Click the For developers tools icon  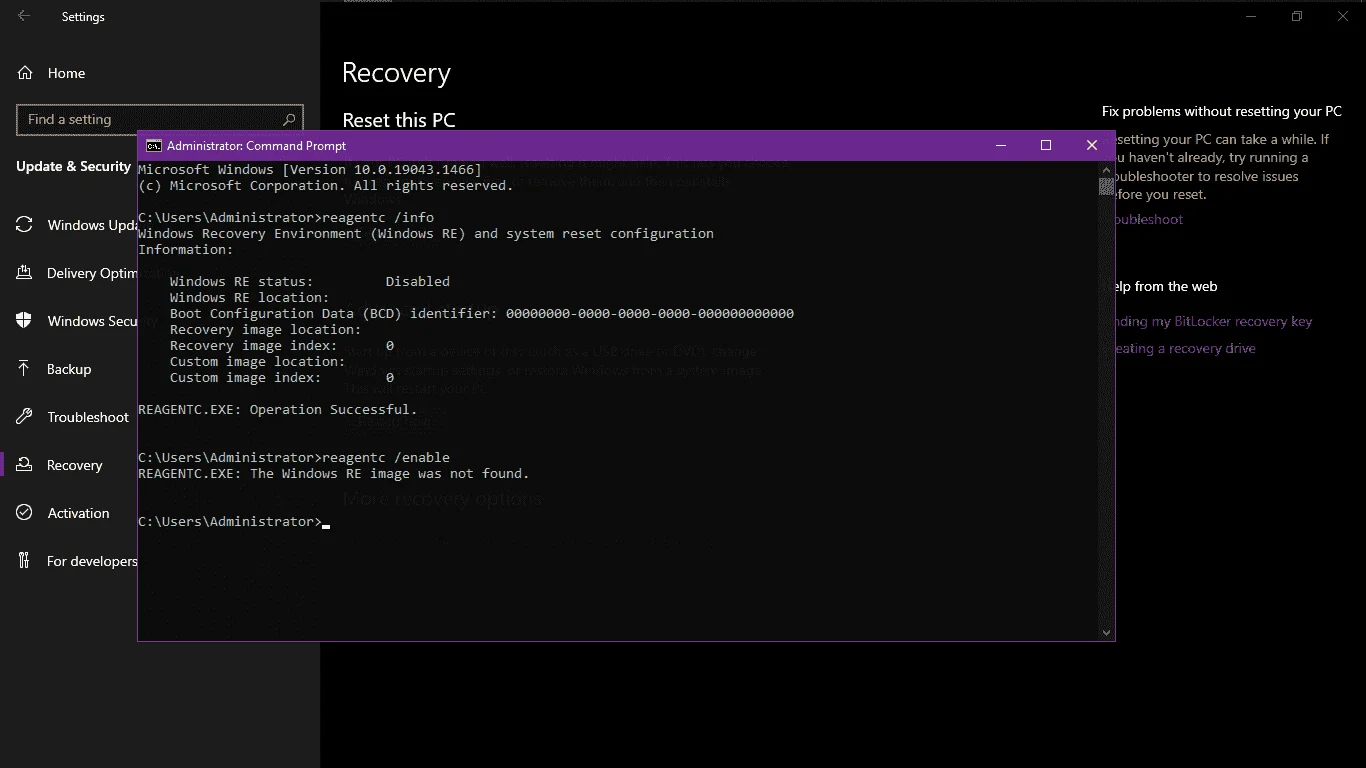[x=24, y=560]
